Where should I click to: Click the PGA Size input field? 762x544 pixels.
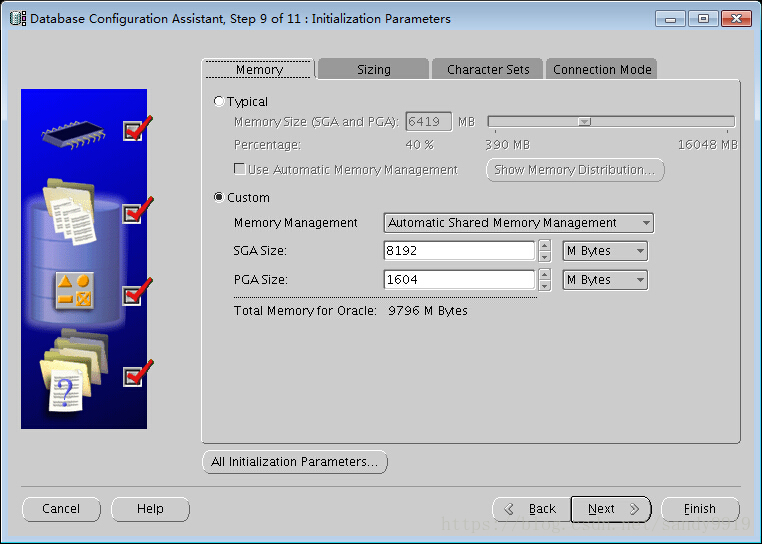pyautogui.click(x=459, y=280)
